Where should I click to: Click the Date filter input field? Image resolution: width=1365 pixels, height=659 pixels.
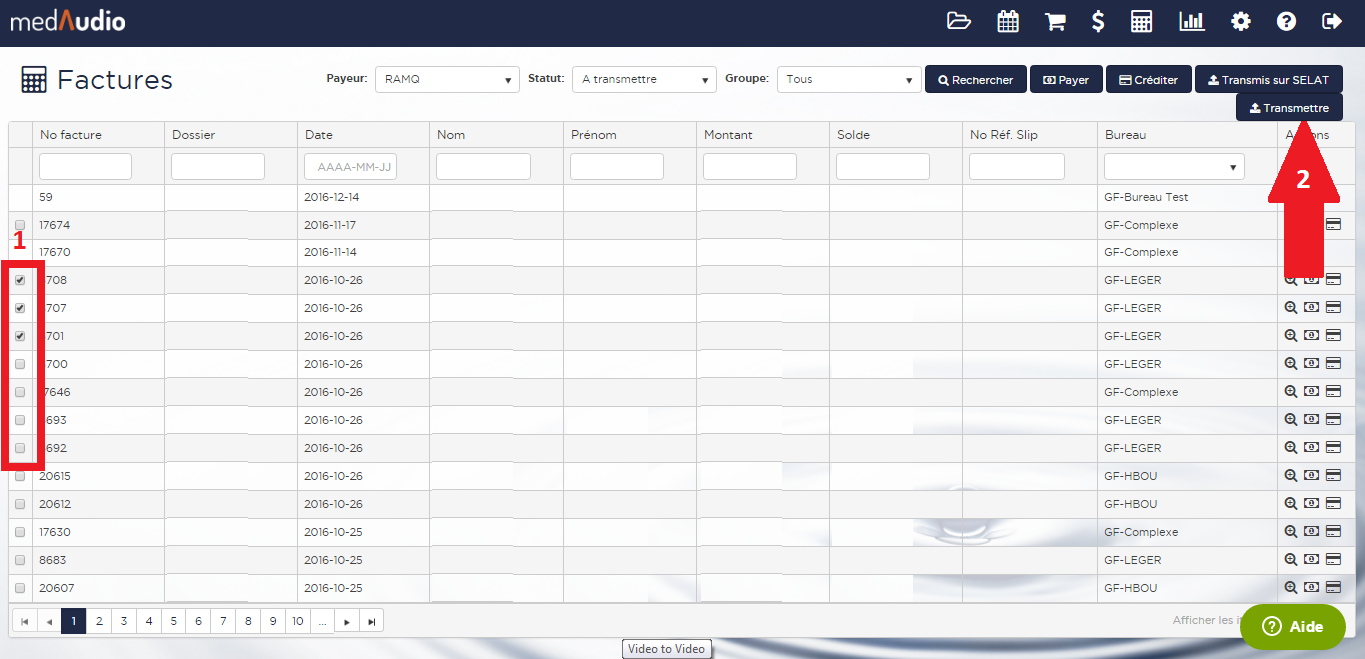tap(350, 167)
